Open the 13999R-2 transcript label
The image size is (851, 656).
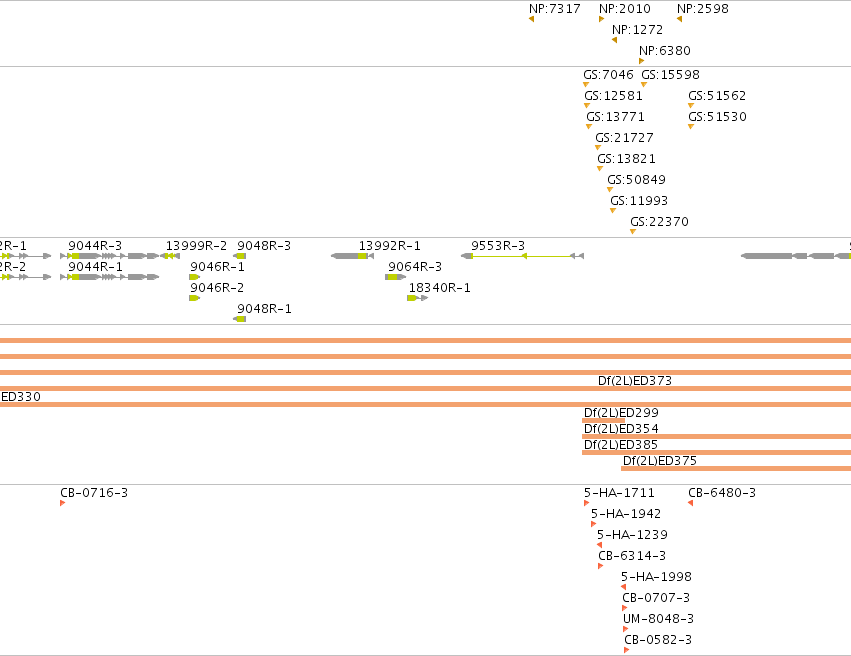point(196,246)
